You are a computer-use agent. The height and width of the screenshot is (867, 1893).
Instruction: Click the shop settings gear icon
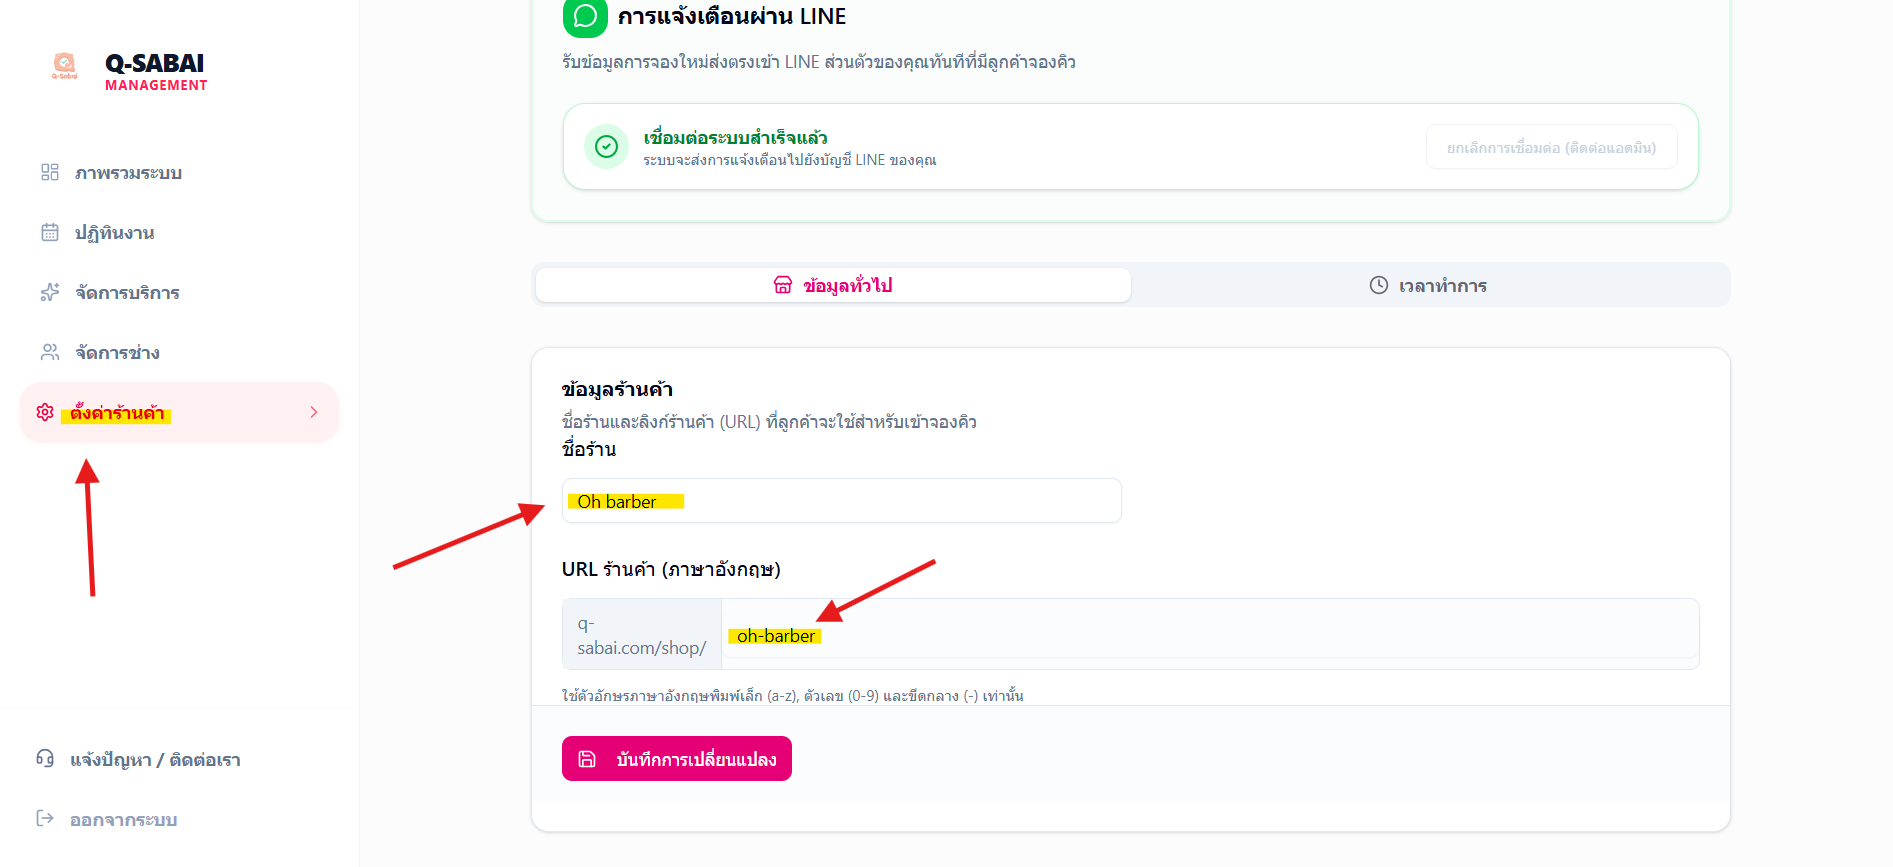click(x=45, y=412)
